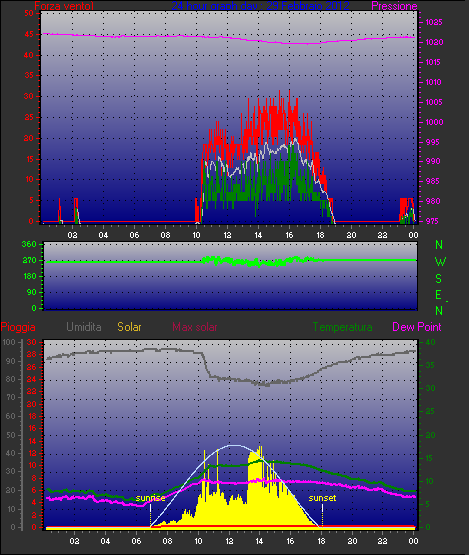Select the Dew Point legend label
The height and width of the screenshot is (555, 469).
tap(417, 327)
